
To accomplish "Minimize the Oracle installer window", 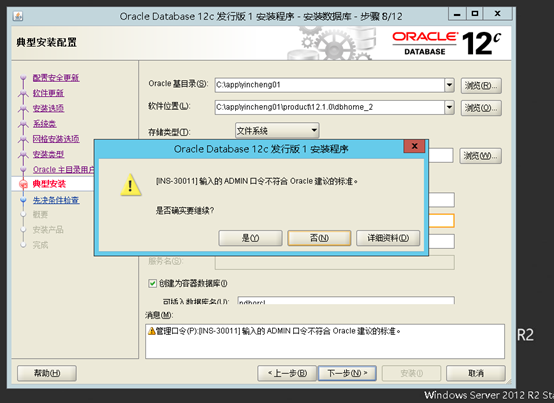I will point(457,14).
